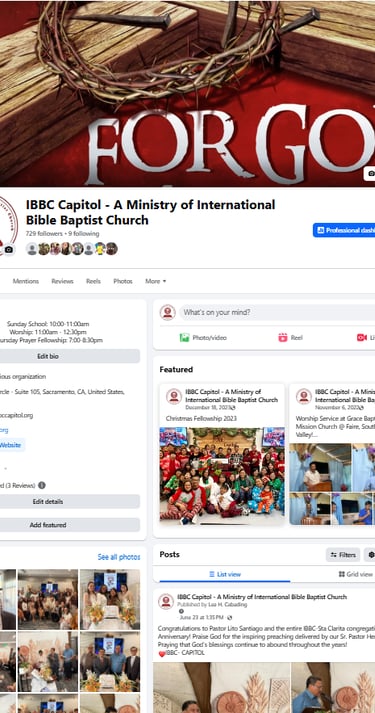Image resolution: width=375 pixels, height=713 pixels.
Task: Open reviews info icon
Action: coord(42,485)
